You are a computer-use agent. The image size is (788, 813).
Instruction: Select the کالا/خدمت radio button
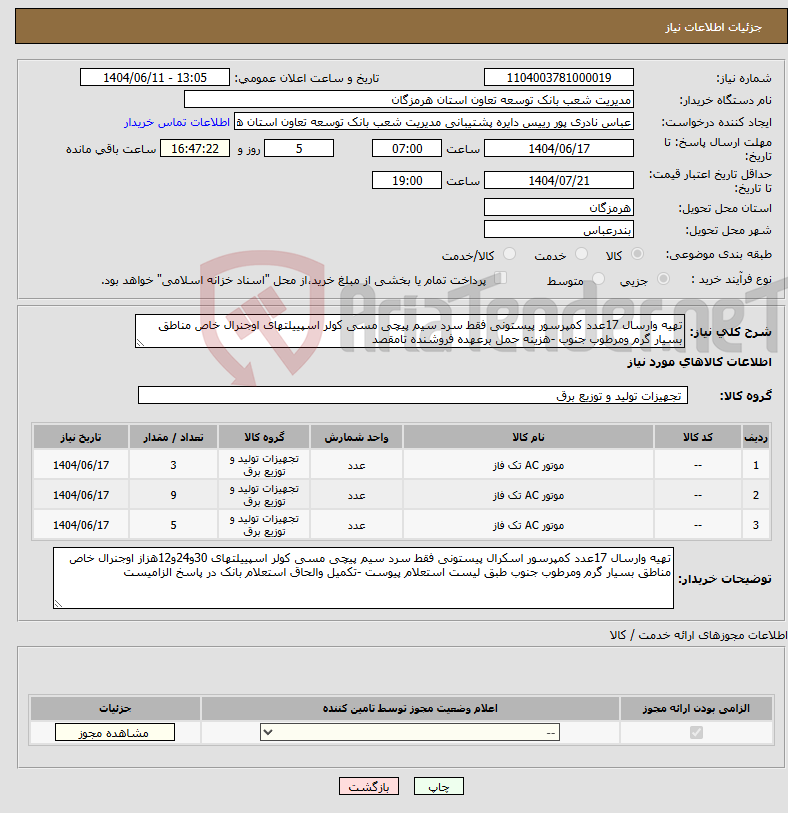point(510,254)
